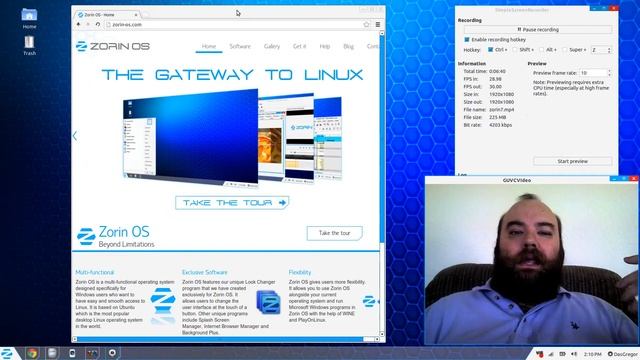Click the Start preview button
This screenshot has width=640, height=360.
coord(572,161)
